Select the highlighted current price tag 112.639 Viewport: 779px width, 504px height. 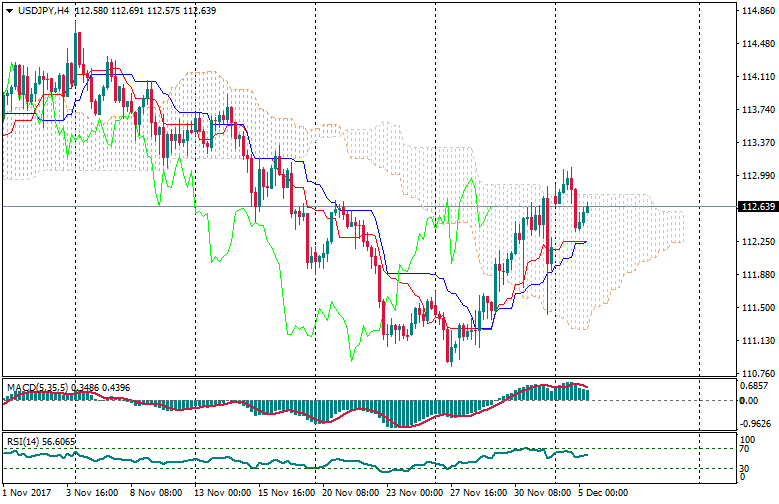(757, 207)
